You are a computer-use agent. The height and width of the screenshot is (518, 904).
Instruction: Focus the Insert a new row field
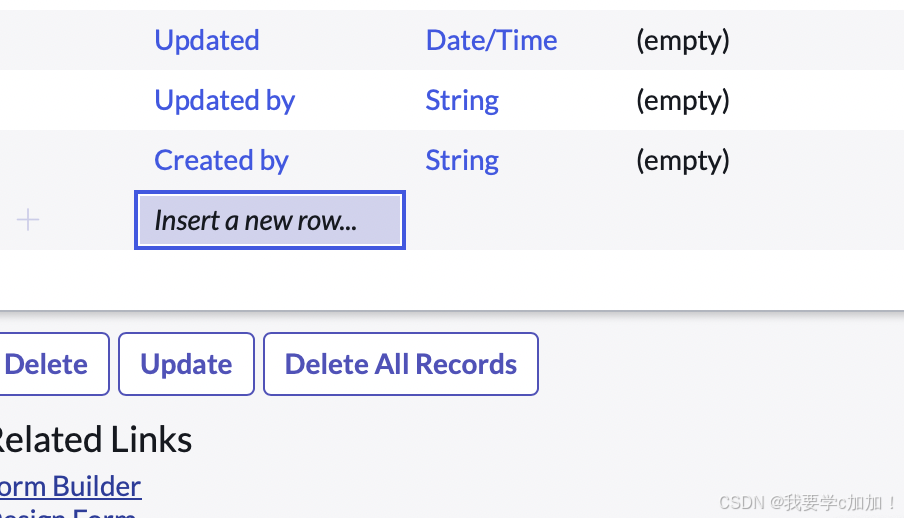tap(269, 220)
